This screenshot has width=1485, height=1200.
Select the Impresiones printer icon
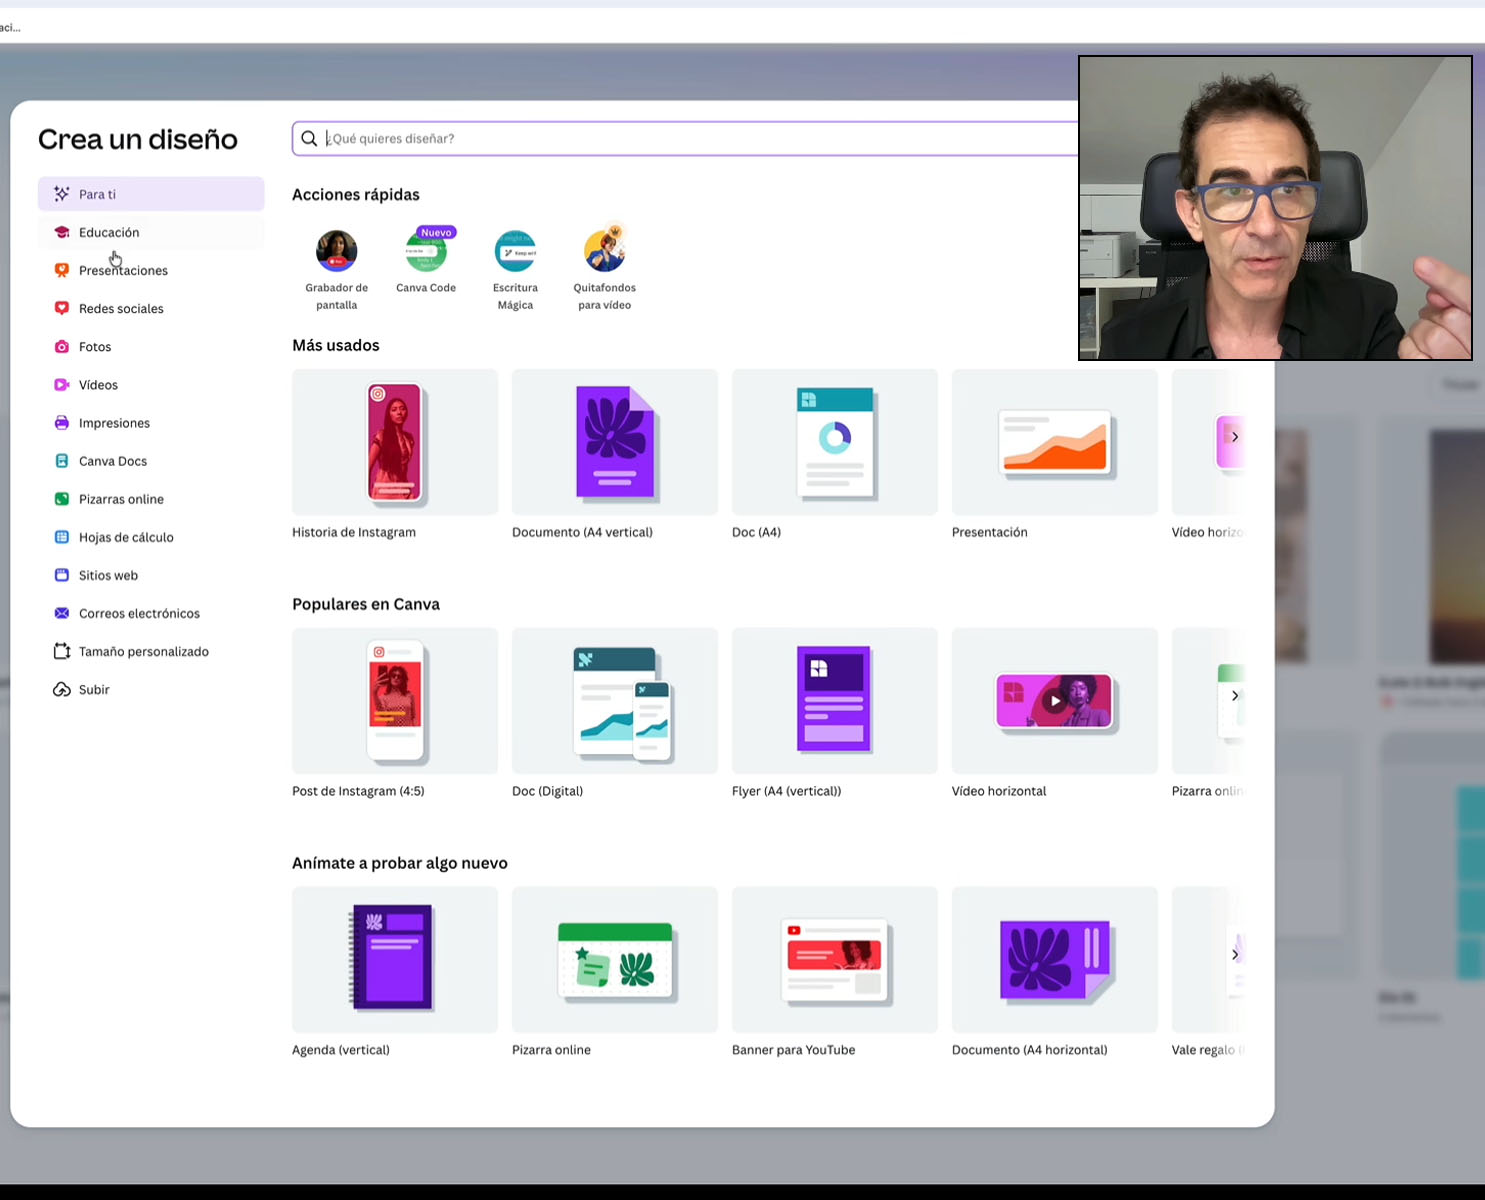coord(61,423)
